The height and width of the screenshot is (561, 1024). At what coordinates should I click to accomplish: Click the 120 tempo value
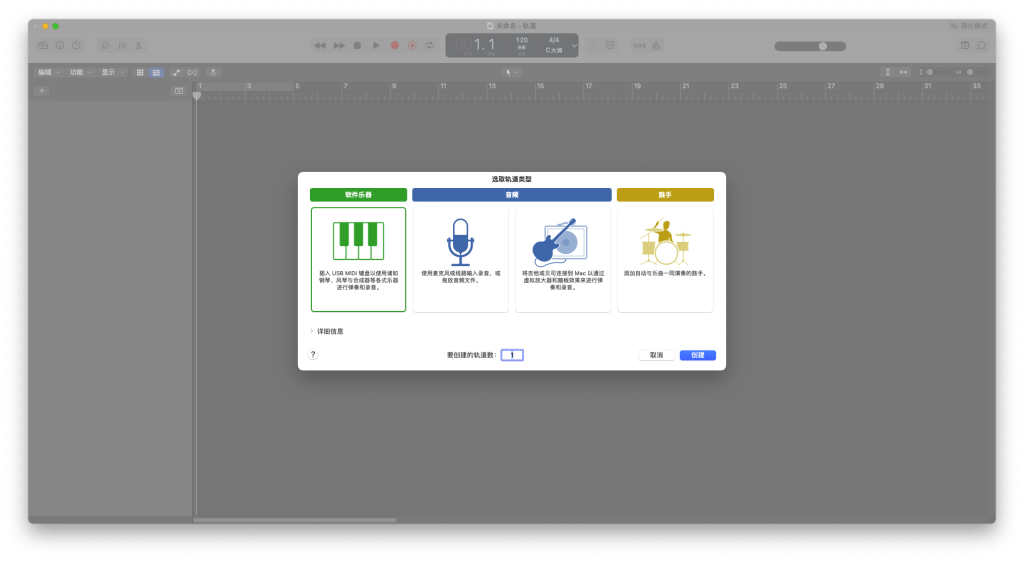coord(522,40)
